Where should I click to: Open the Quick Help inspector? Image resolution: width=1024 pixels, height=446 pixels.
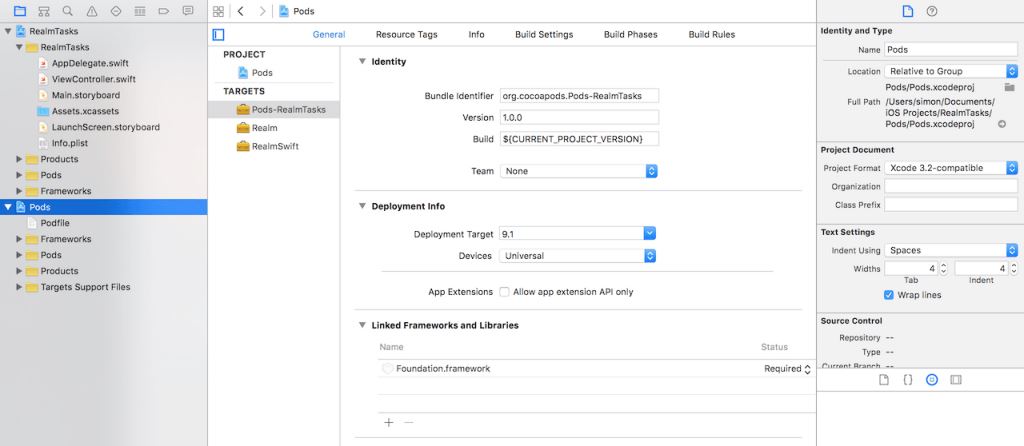(932, 11)
